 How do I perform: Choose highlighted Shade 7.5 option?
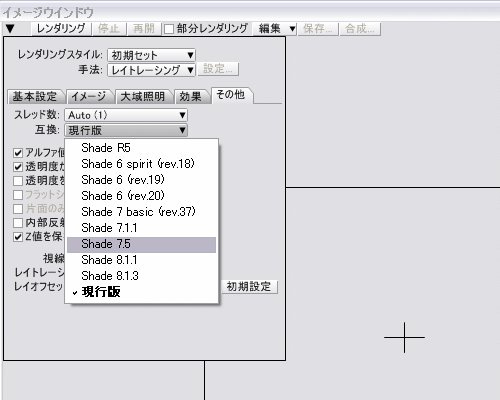pos(142,244)
